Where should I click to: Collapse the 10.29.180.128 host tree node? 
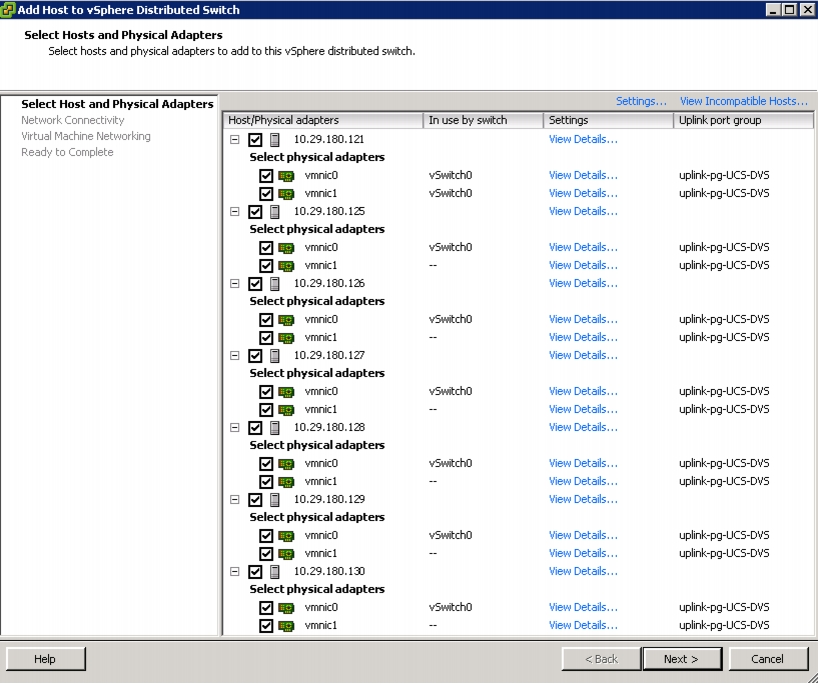[x=235, y=427]
